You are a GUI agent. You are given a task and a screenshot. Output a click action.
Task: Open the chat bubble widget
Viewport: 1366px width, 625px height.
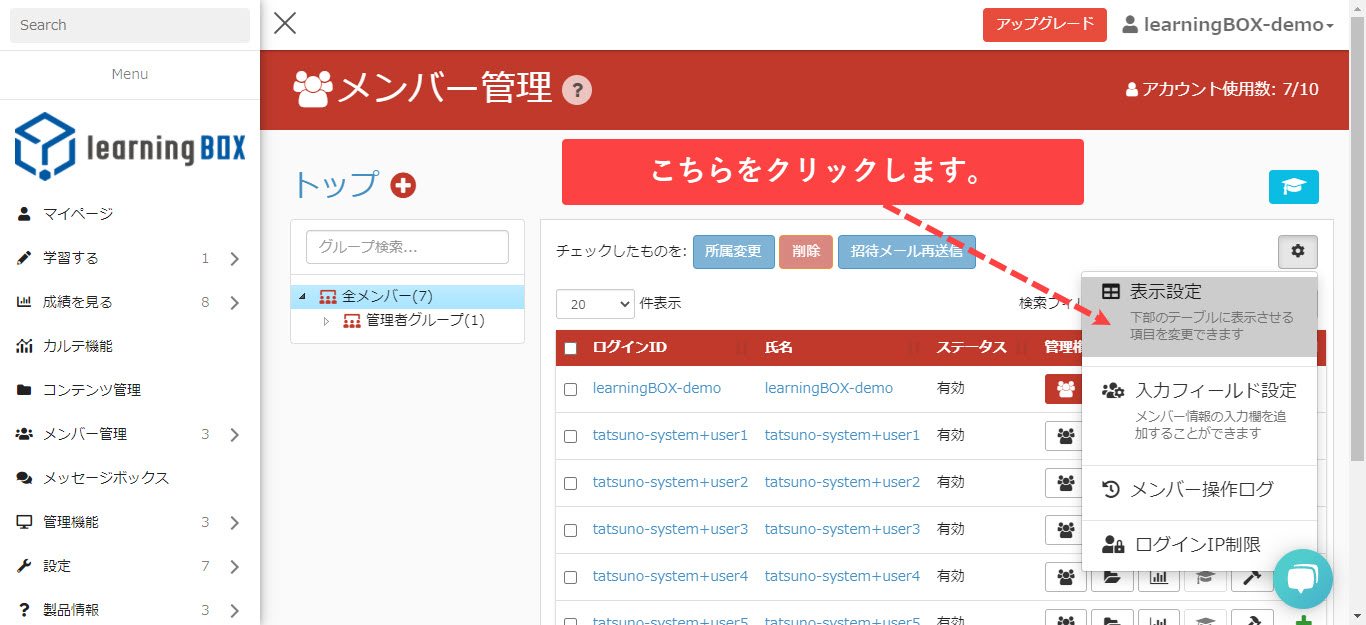coord(1303,579)
